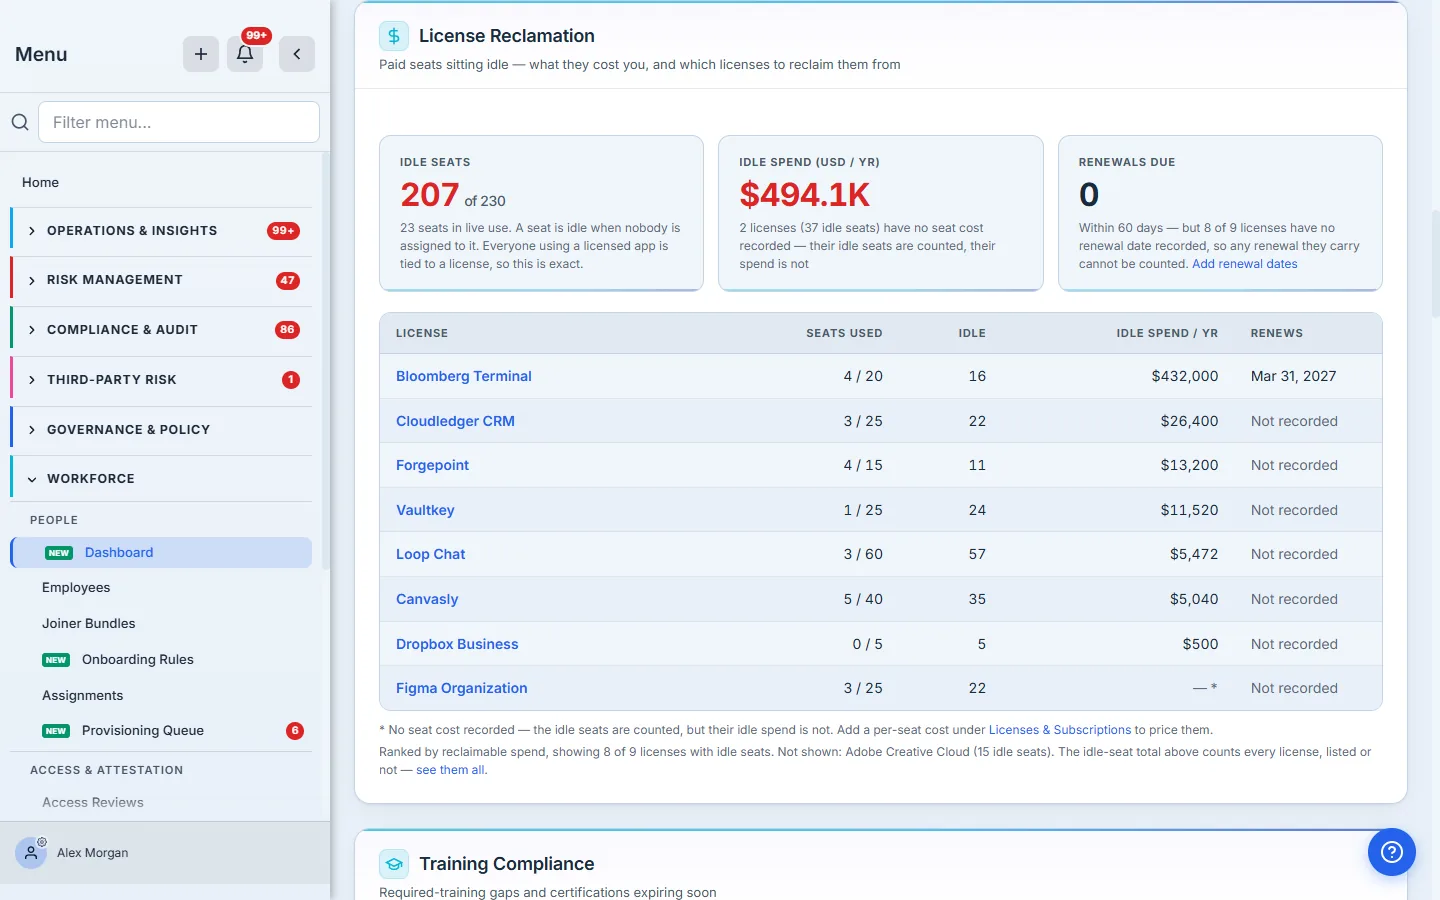Open Joiner Bundles

coord(88,624)
